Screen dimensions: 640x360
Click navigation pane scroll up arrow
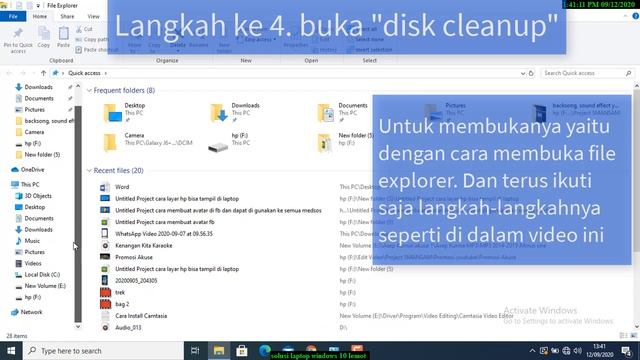(x=78, y=86)
